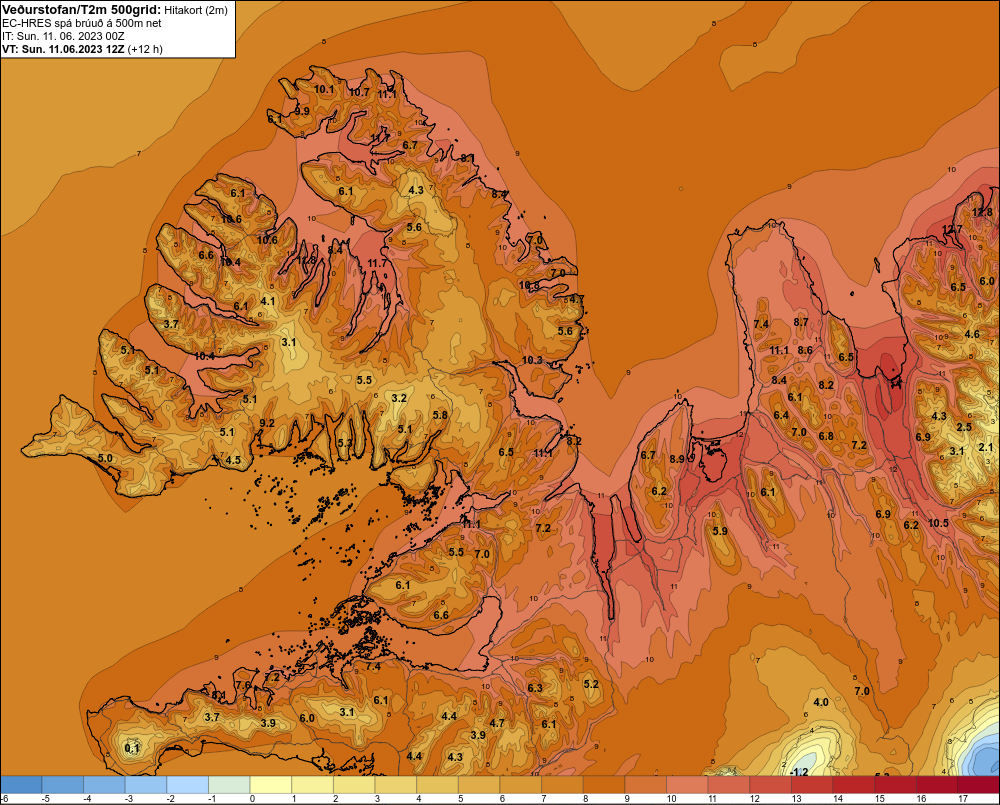Select the 7.6 temperature label
This screenshot has width=1000, height=805.
(x=243, y=685)
